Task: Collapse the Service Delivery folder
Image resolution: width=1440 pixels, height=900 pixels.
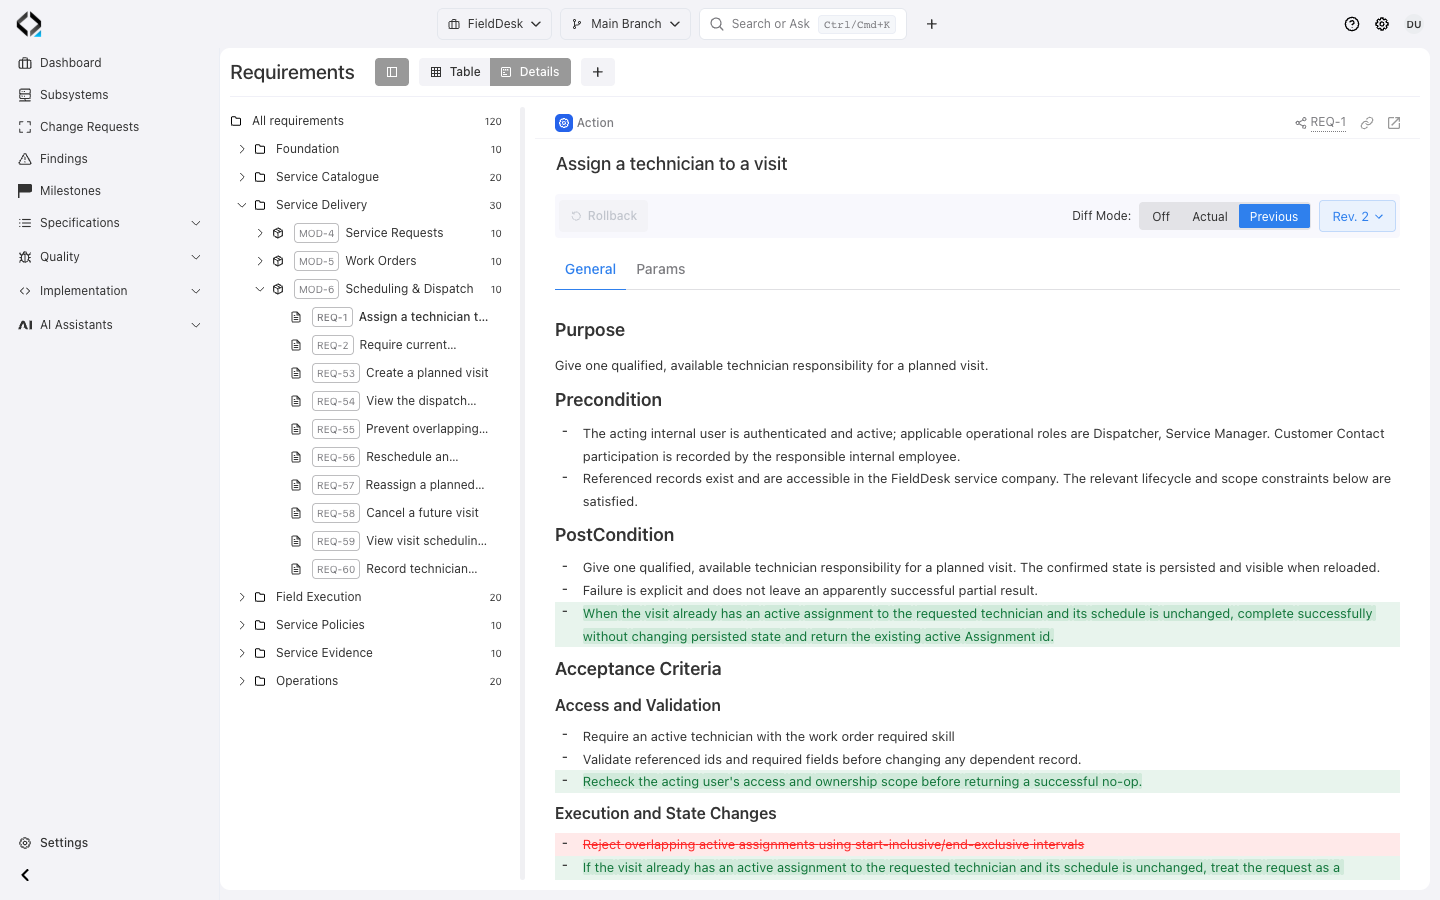Action: pyautogui.click(x=242, y=205)
